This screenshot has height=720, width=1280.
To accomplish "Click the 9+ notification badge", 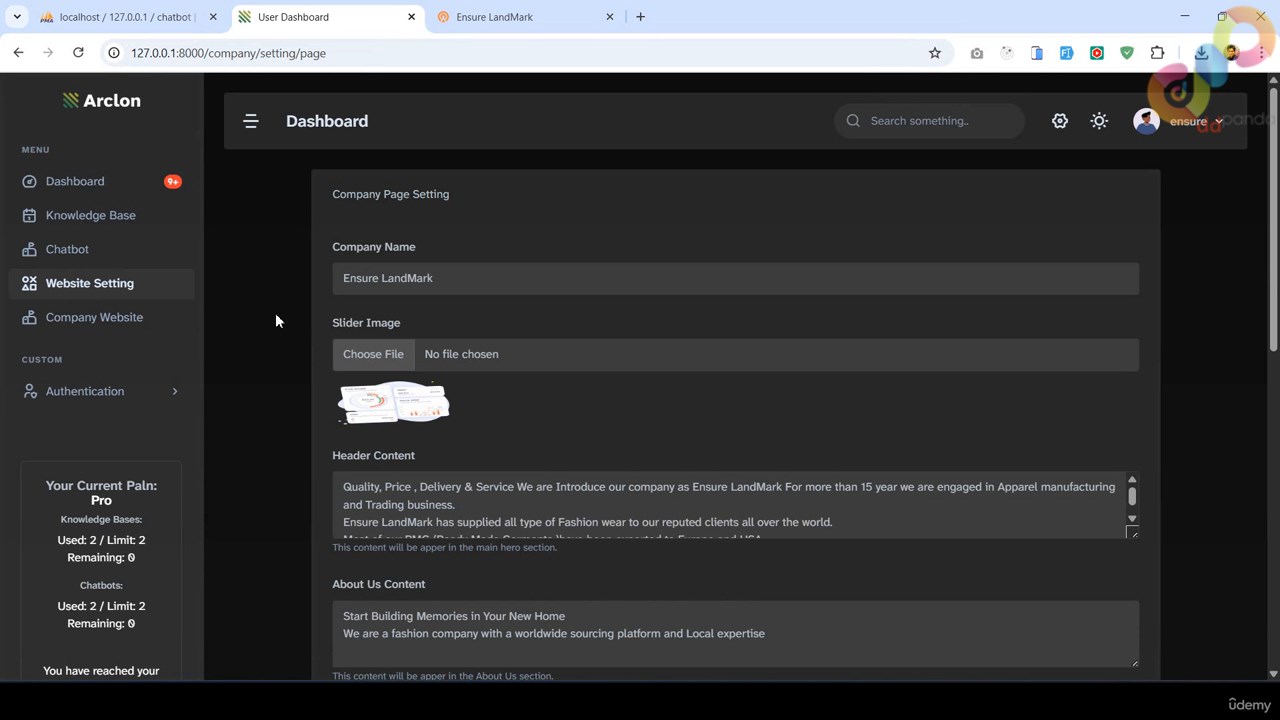I will [x=173, y=181].
